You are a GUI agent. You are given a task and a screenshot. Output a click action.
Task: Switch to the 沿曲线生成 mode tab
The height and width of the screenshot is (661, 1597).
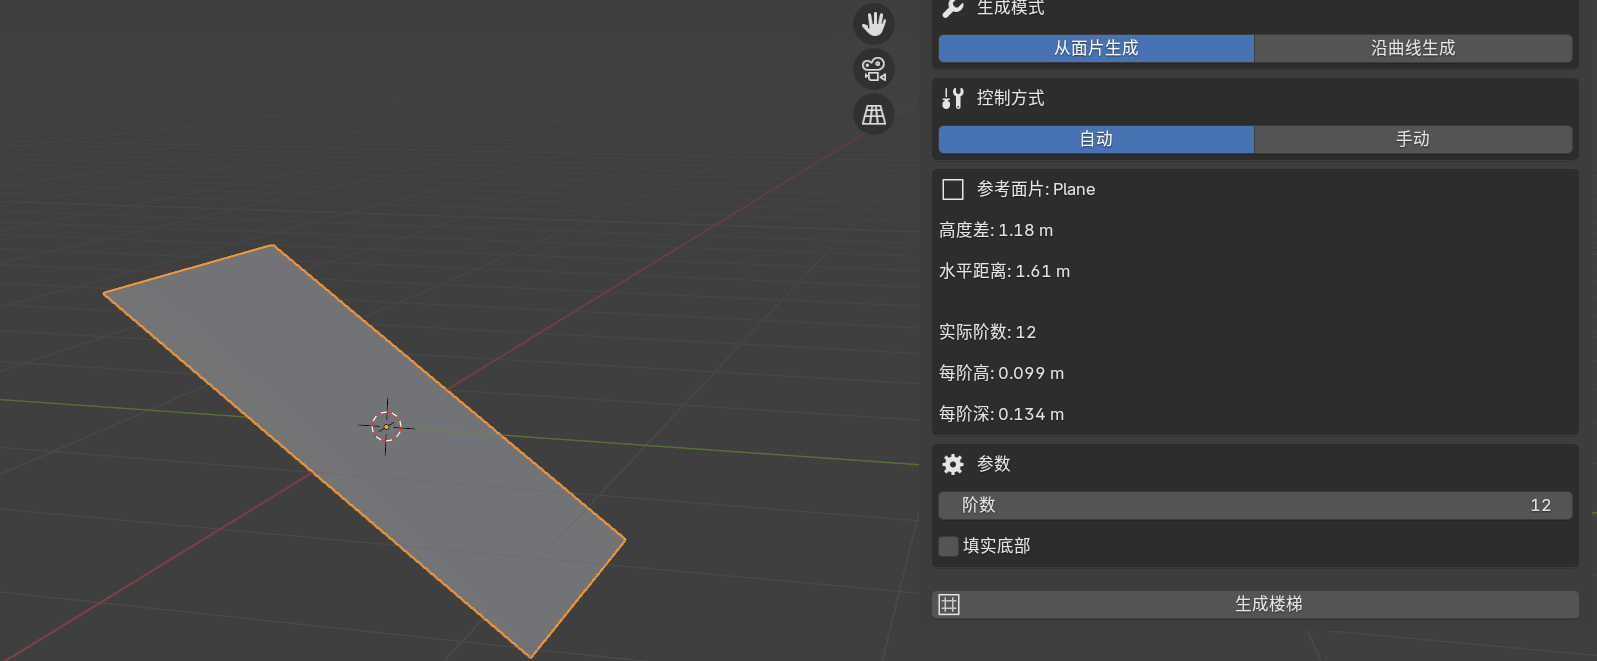pyautogui.click(x=1412, y=48)
